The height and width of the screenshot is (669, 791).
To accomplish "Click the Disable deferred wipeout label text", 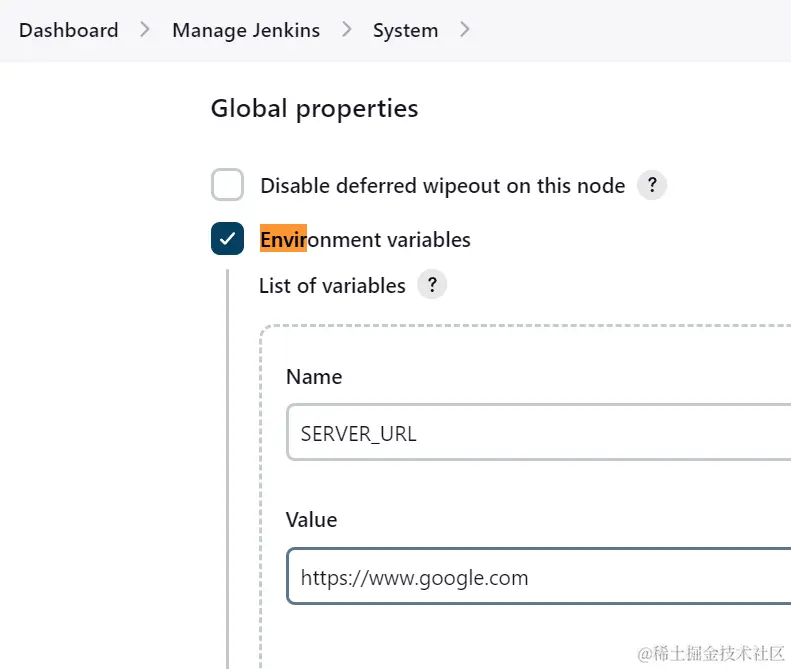I will [x=442, y=186].
